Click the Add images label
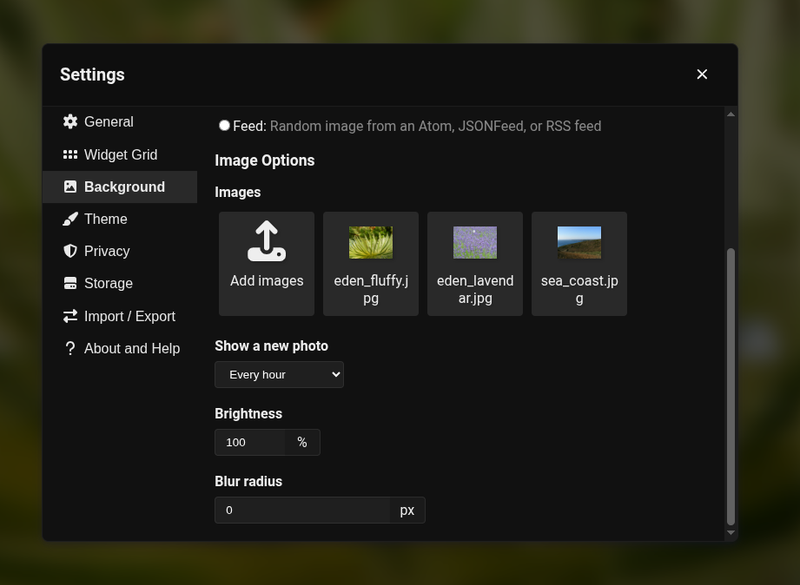The width and height of the screenshot is (800, 585). click(267, 281)
